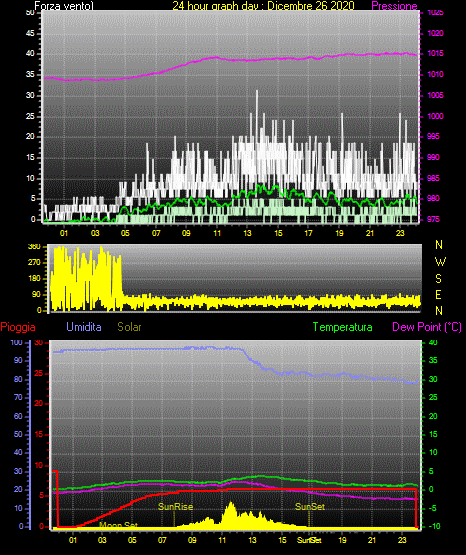Select the '24 hour graph day : Dicembre 26 2020' title
The width and height of the screenshot is (466, 555).
[x=263, y=6]
